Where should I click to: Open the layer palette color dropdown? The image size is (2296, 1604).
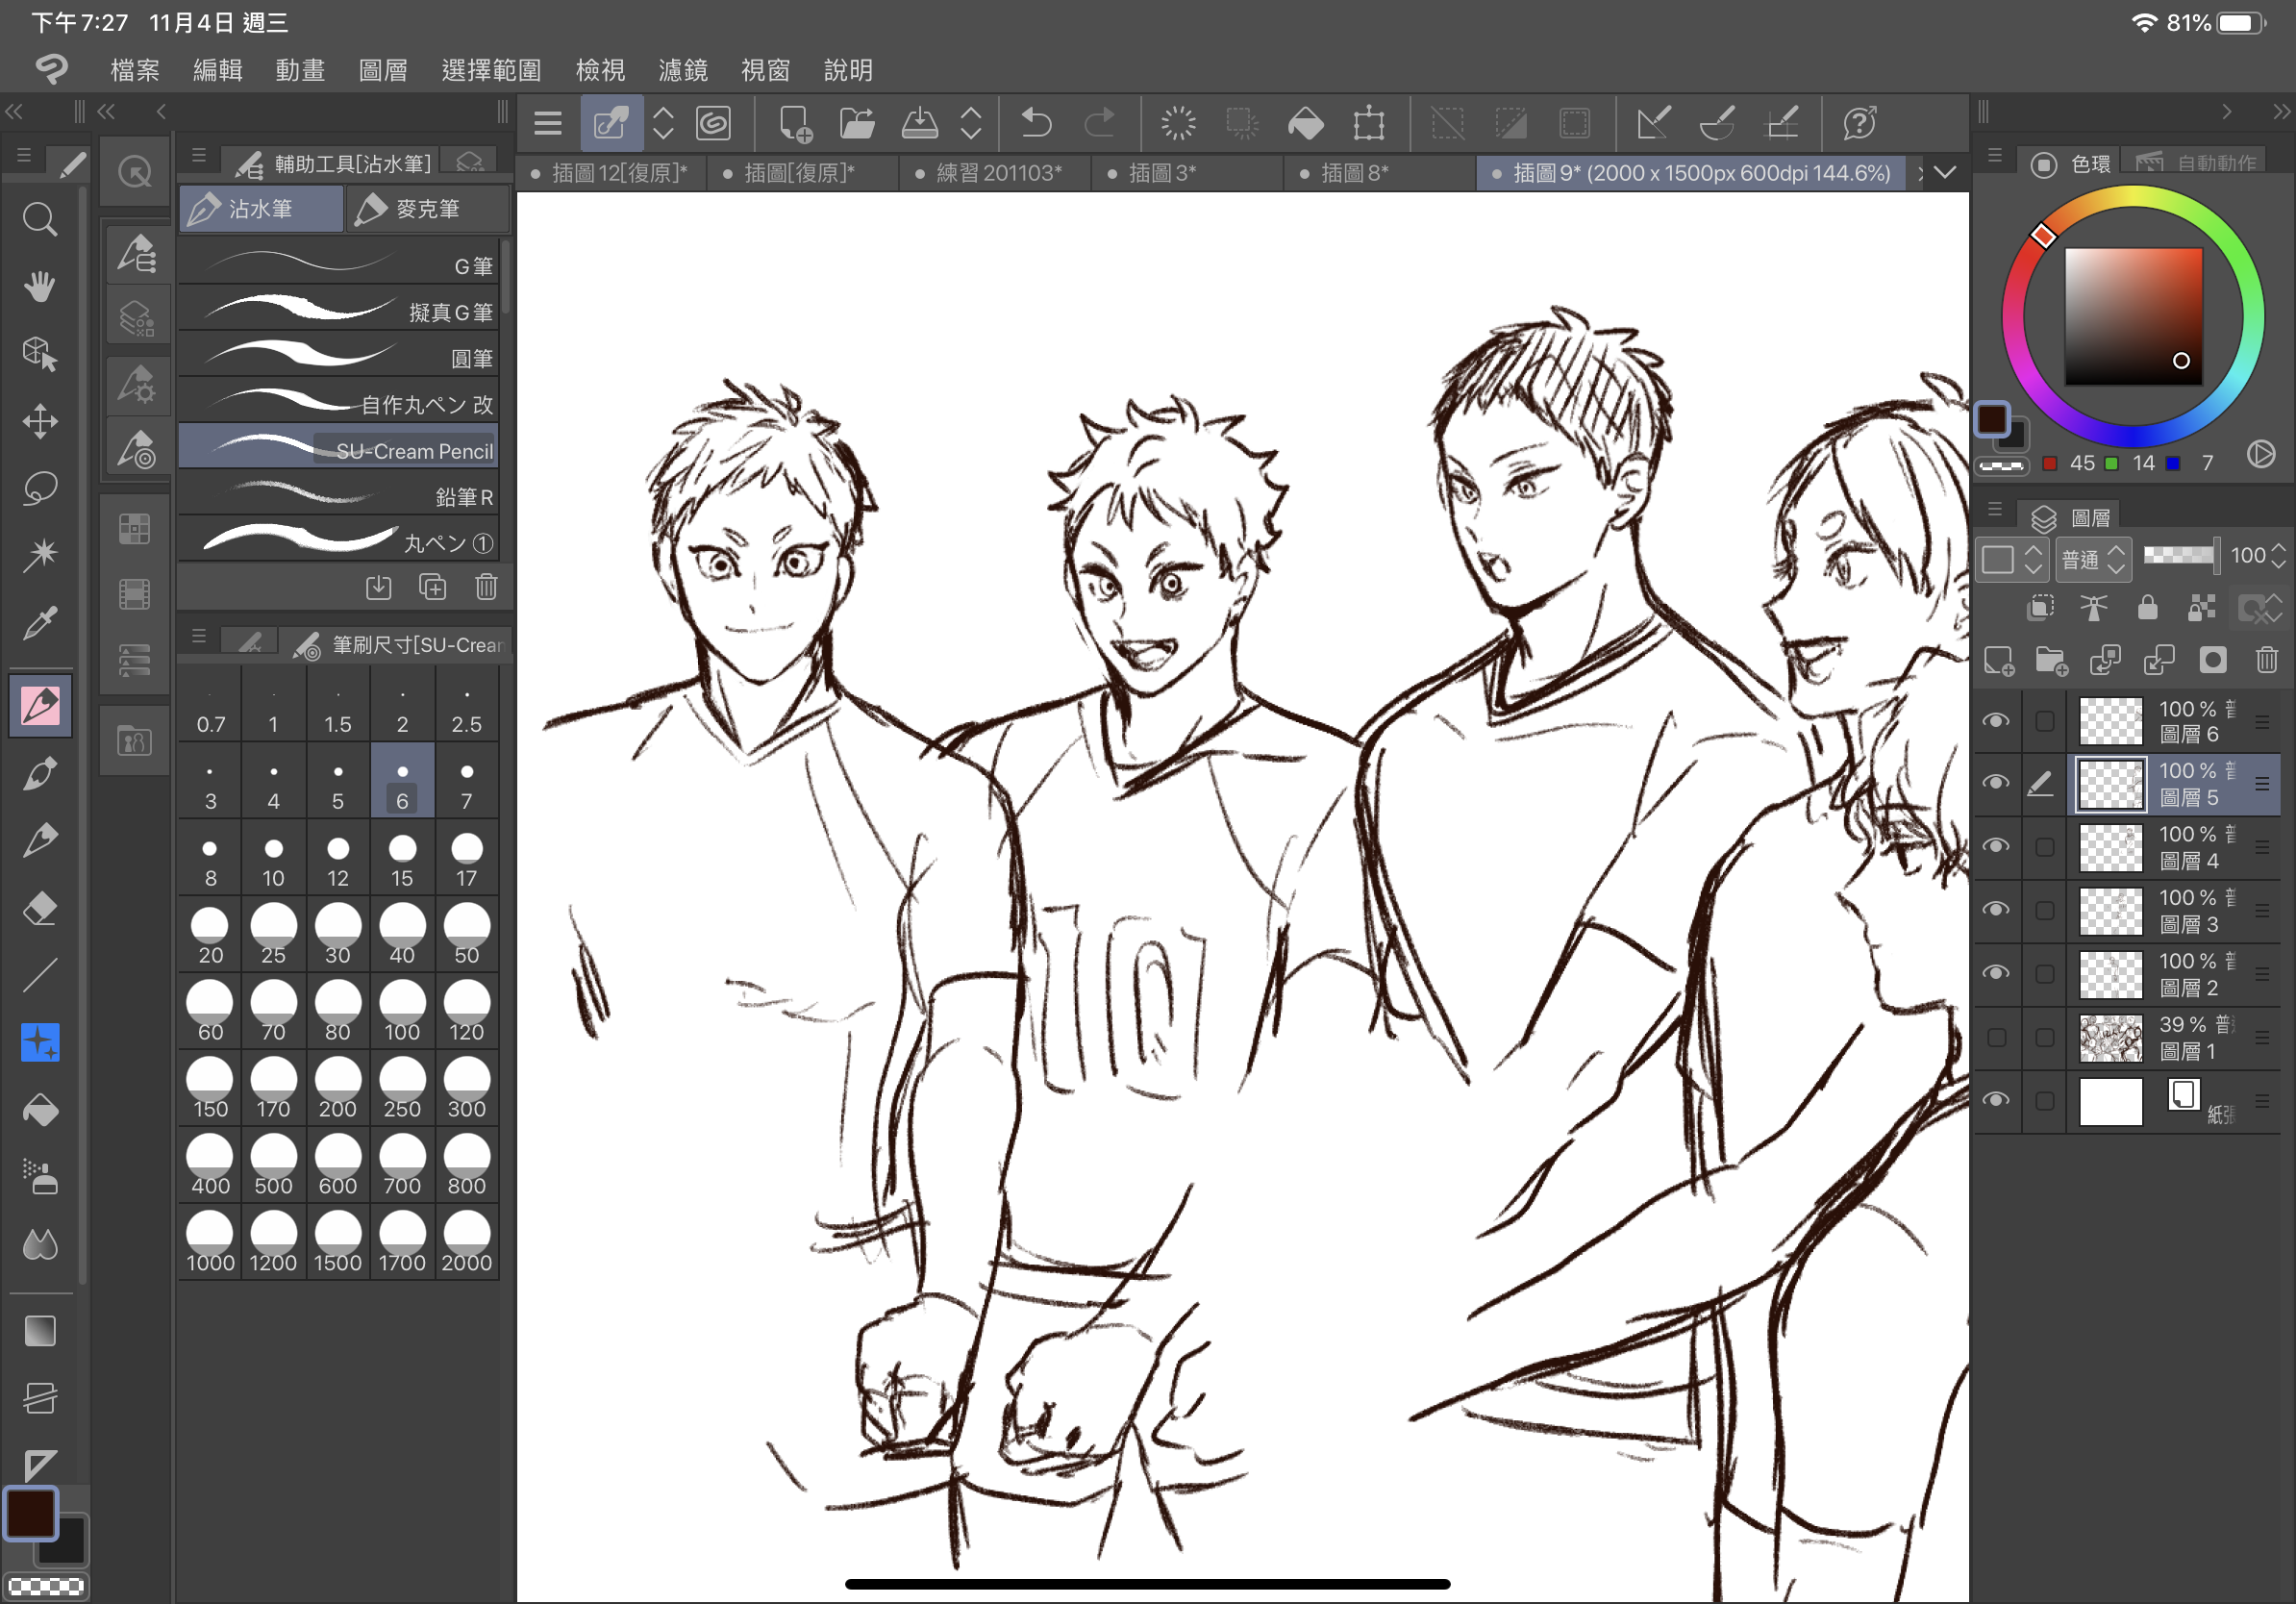coord(2011,559)
